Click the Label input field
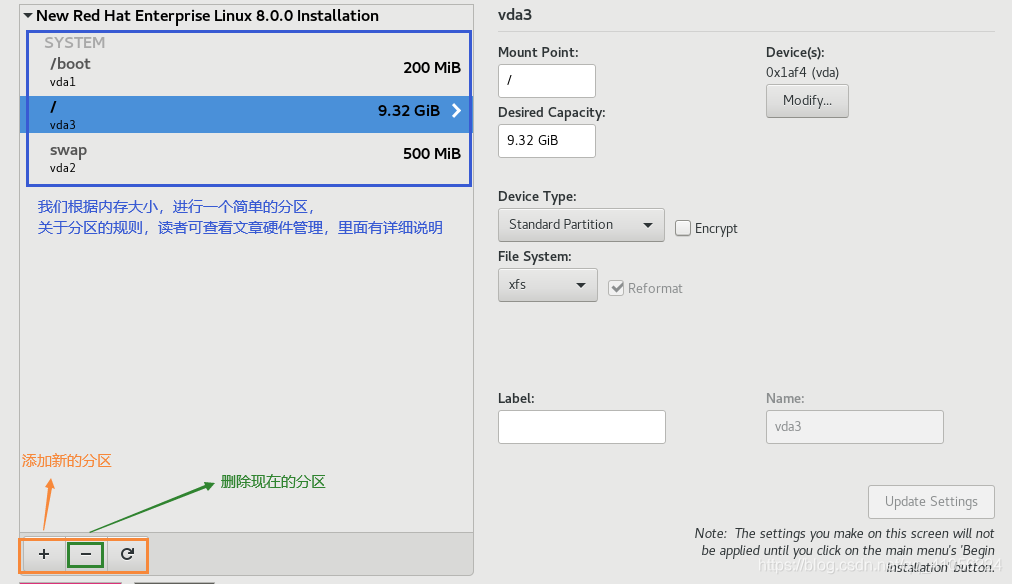The image size is (1012, 584). pos(582,427)
